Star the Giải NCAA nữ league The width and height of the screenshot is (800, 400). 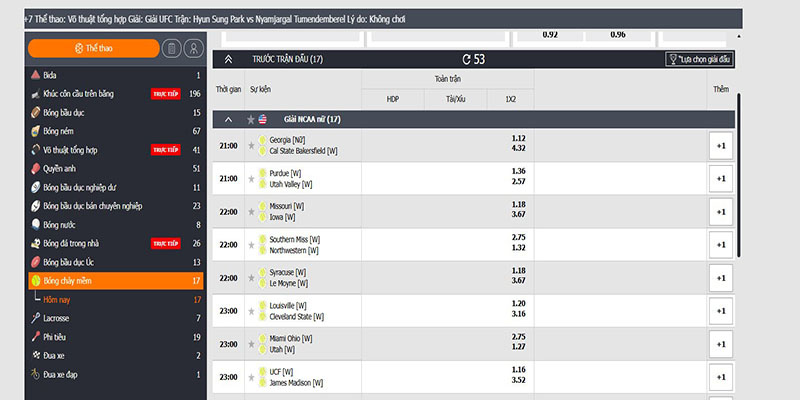tap(250, 119)
